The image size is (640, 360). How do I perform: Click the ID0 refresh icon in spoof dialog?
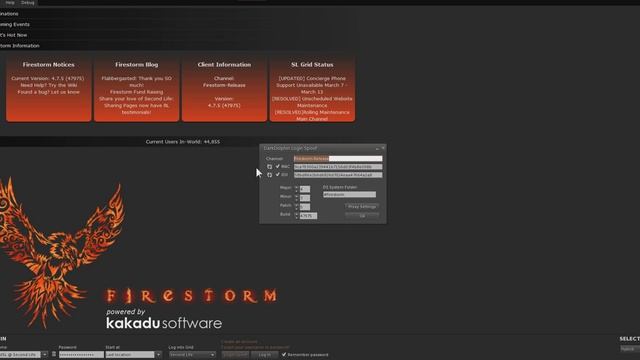269,175
